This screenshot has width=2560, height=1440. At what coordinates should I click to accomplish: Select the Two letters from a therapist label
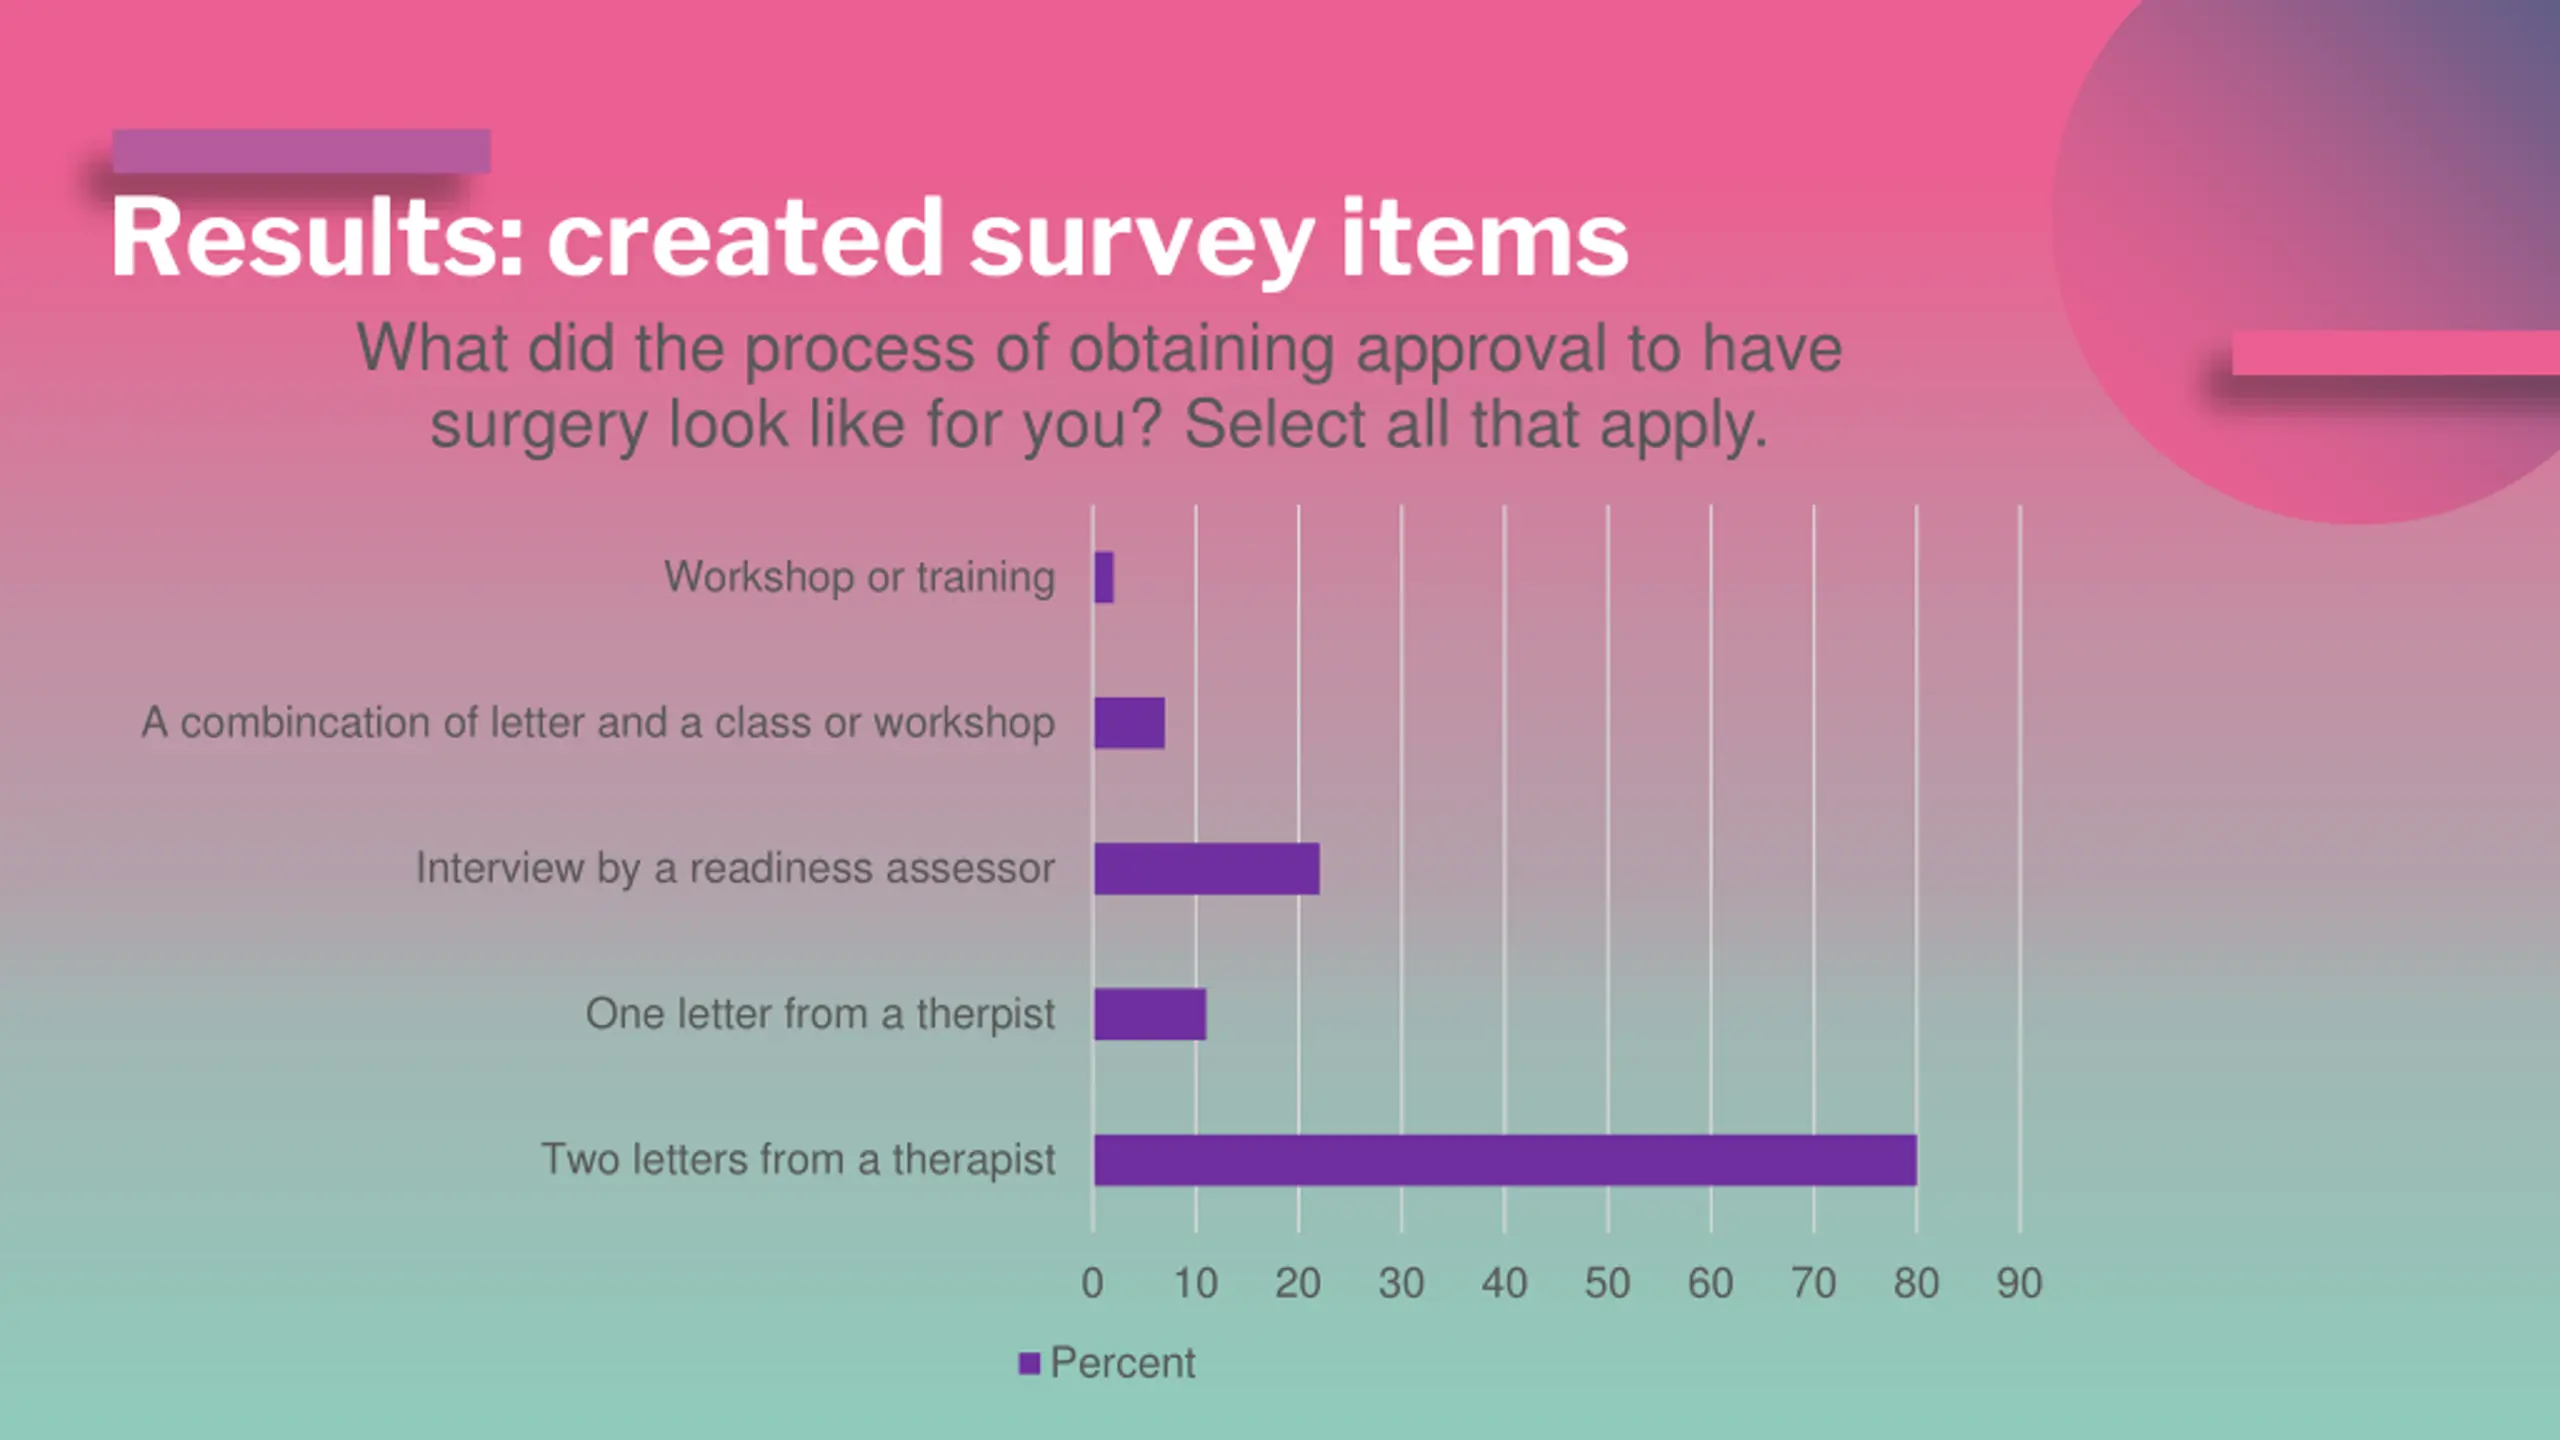click(x=798, y=1160)
